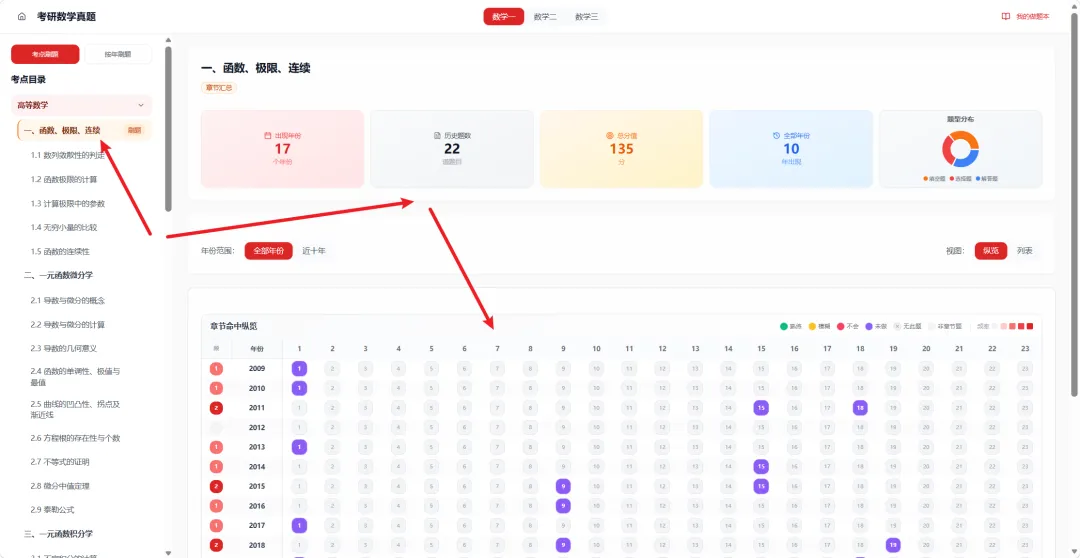1080x558 pixels.
Task: Click green legend dot in 章节命中纵览
Action: coord(784,327)
